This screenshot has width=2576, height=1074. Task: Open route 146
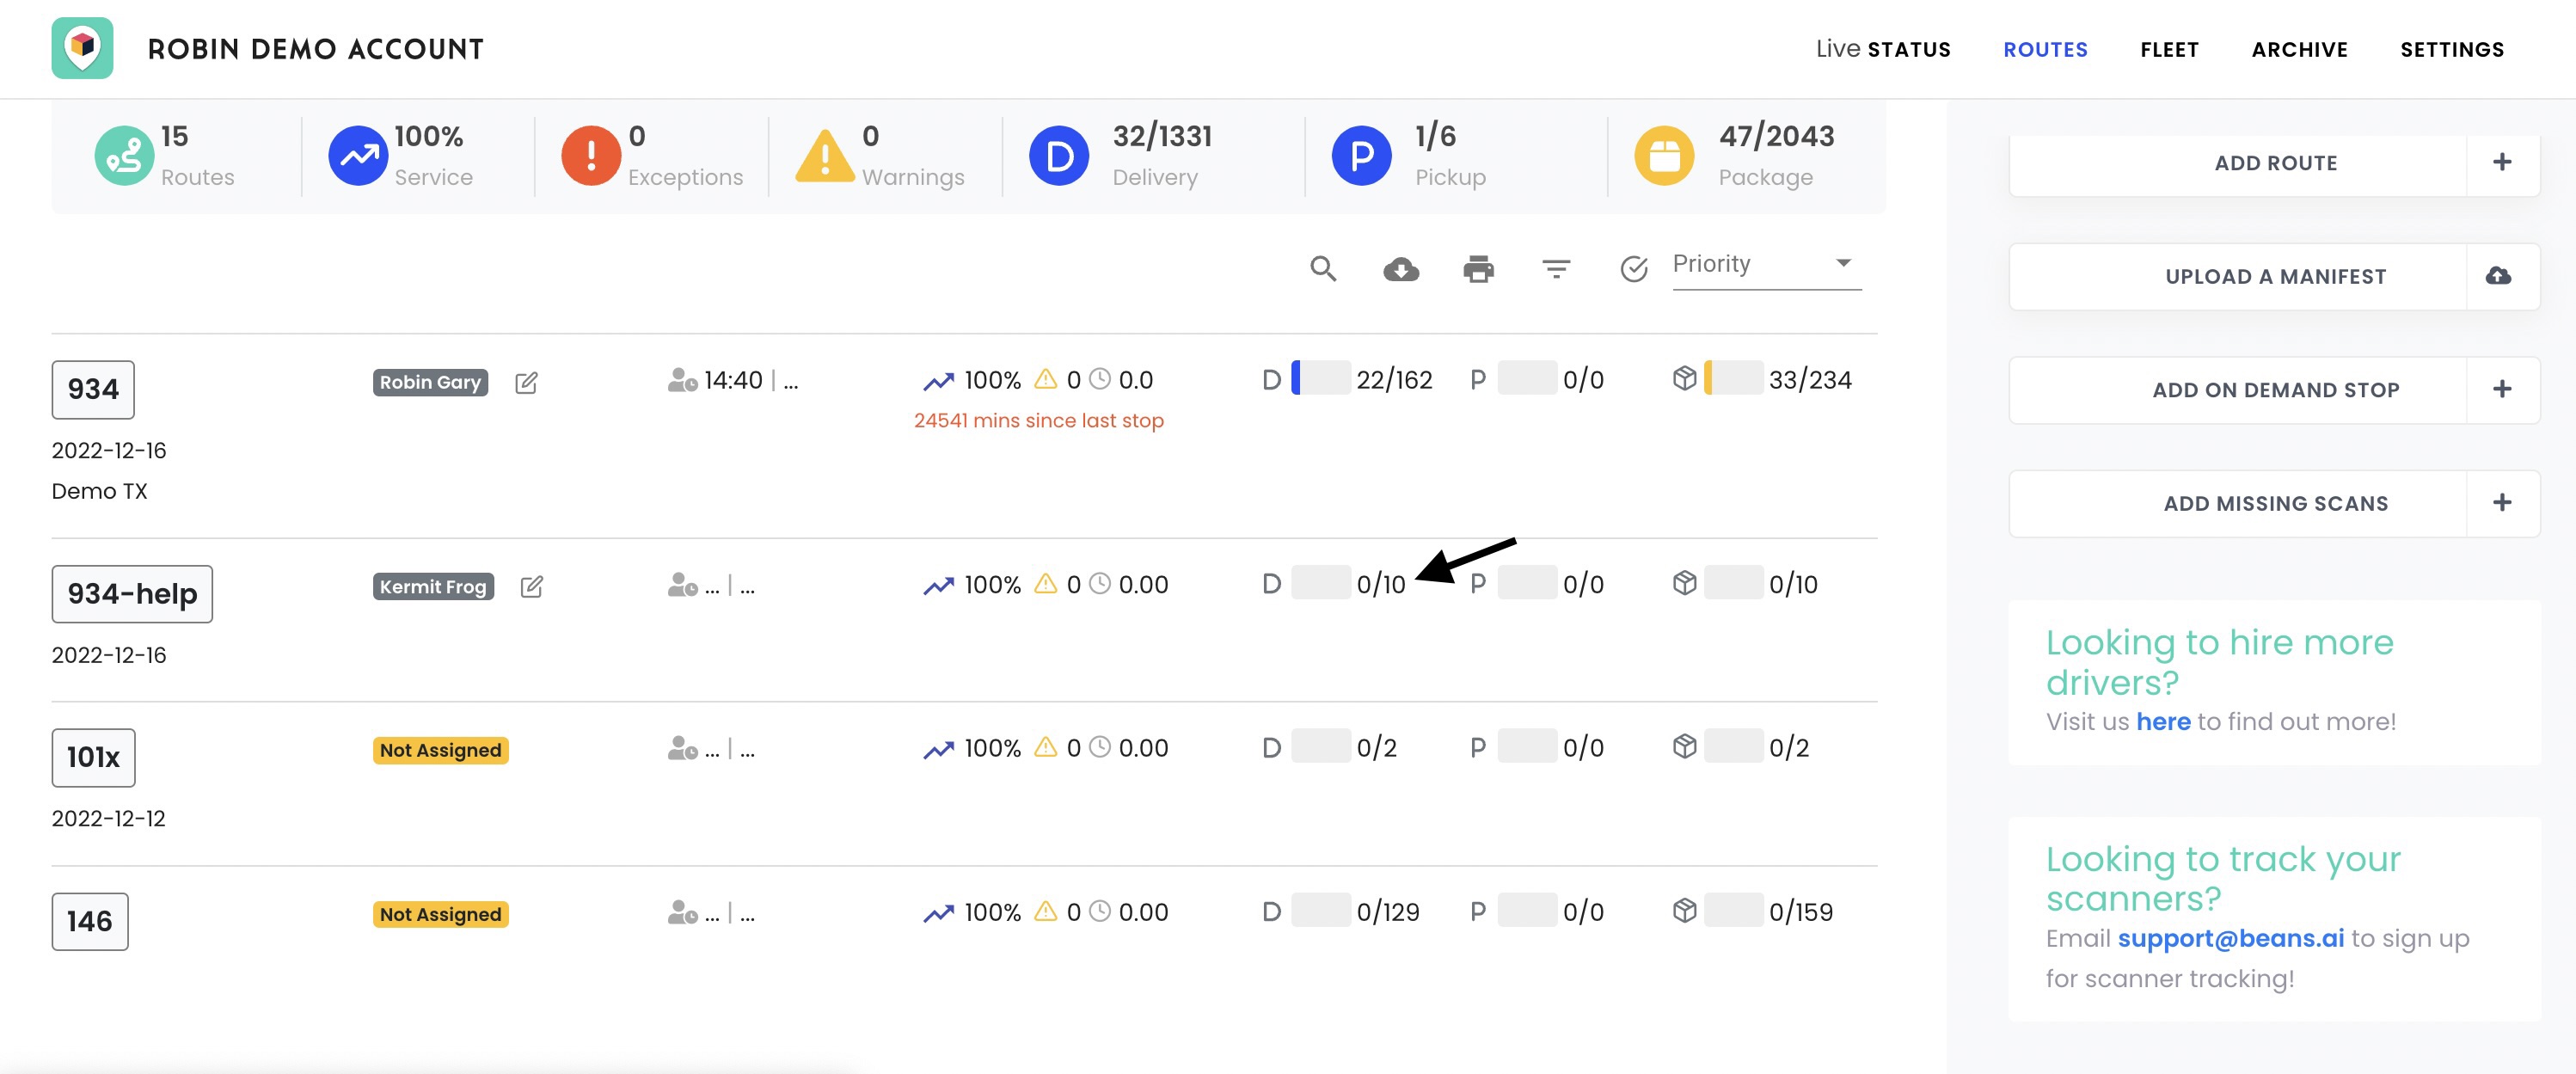[90, 921]
